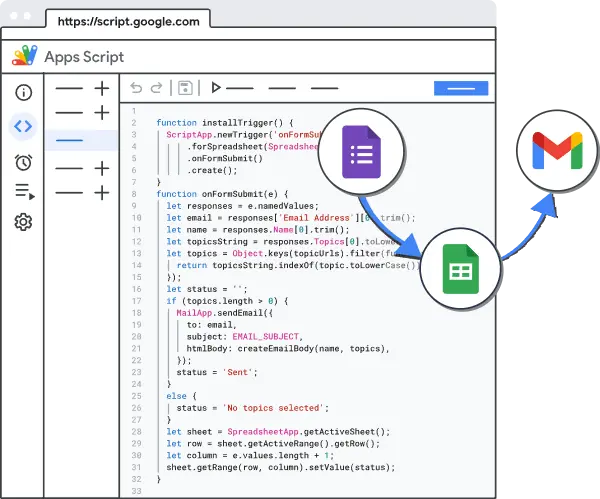Screen dimensions: 600x499
Task: Click 'return topicsString.indexOf' code line
Action: coord(298,265)
